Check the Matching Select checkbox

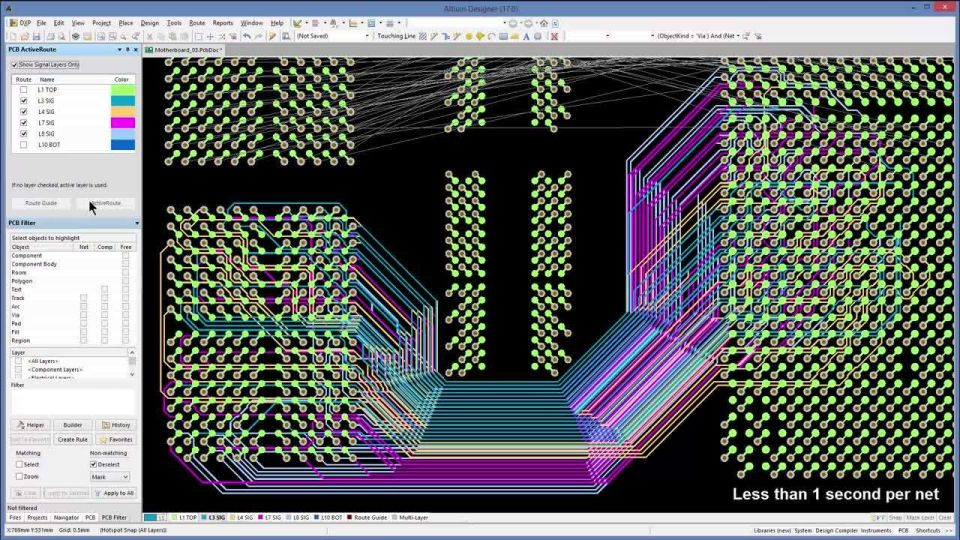click(x=20, y=465)
